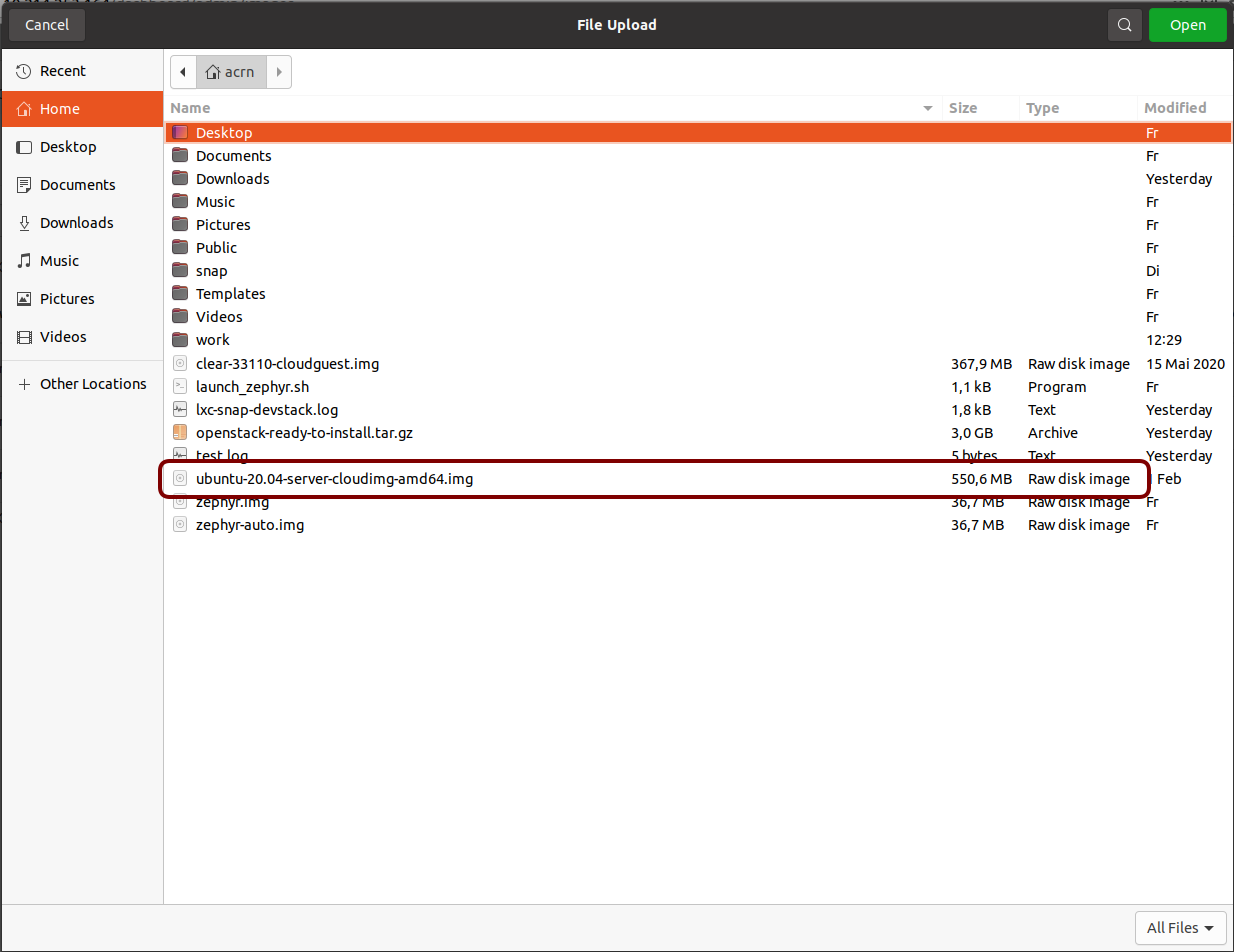Image resolution: width=1234 pixels, height=952 pixels.
Task: Click the Cancel button
Action: point(47,25)
